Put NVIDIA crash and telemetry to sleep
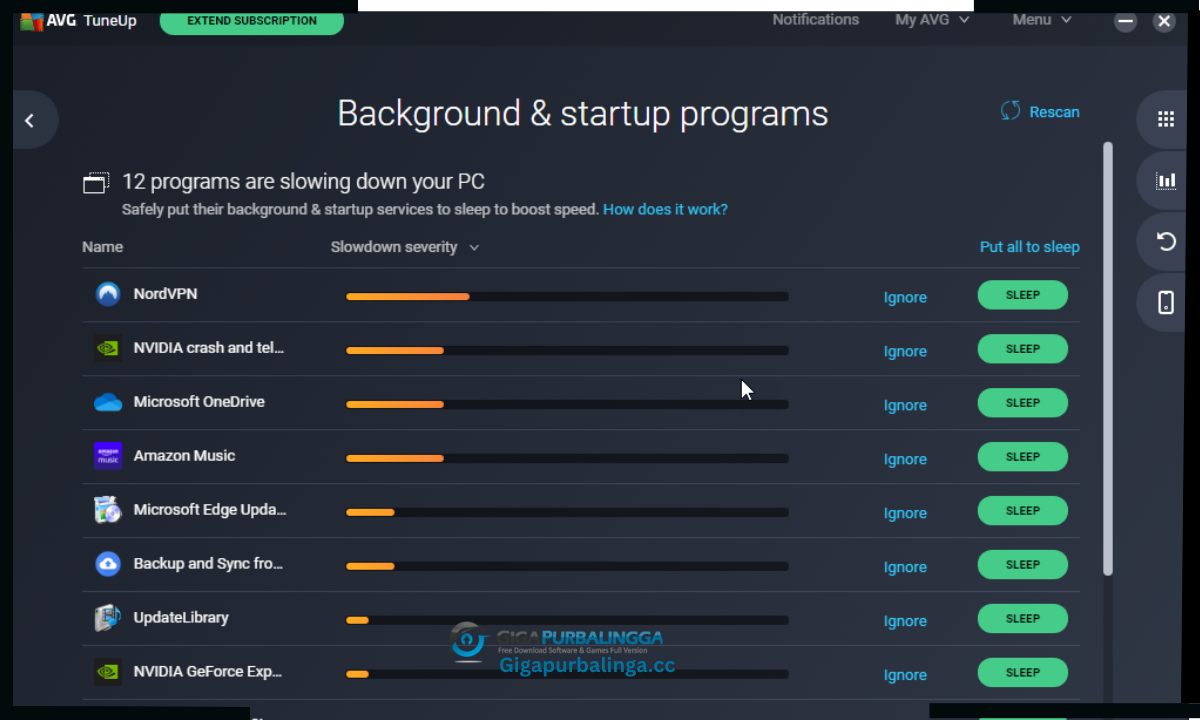The image size is (1200, 720). (x=1022, y=349)
